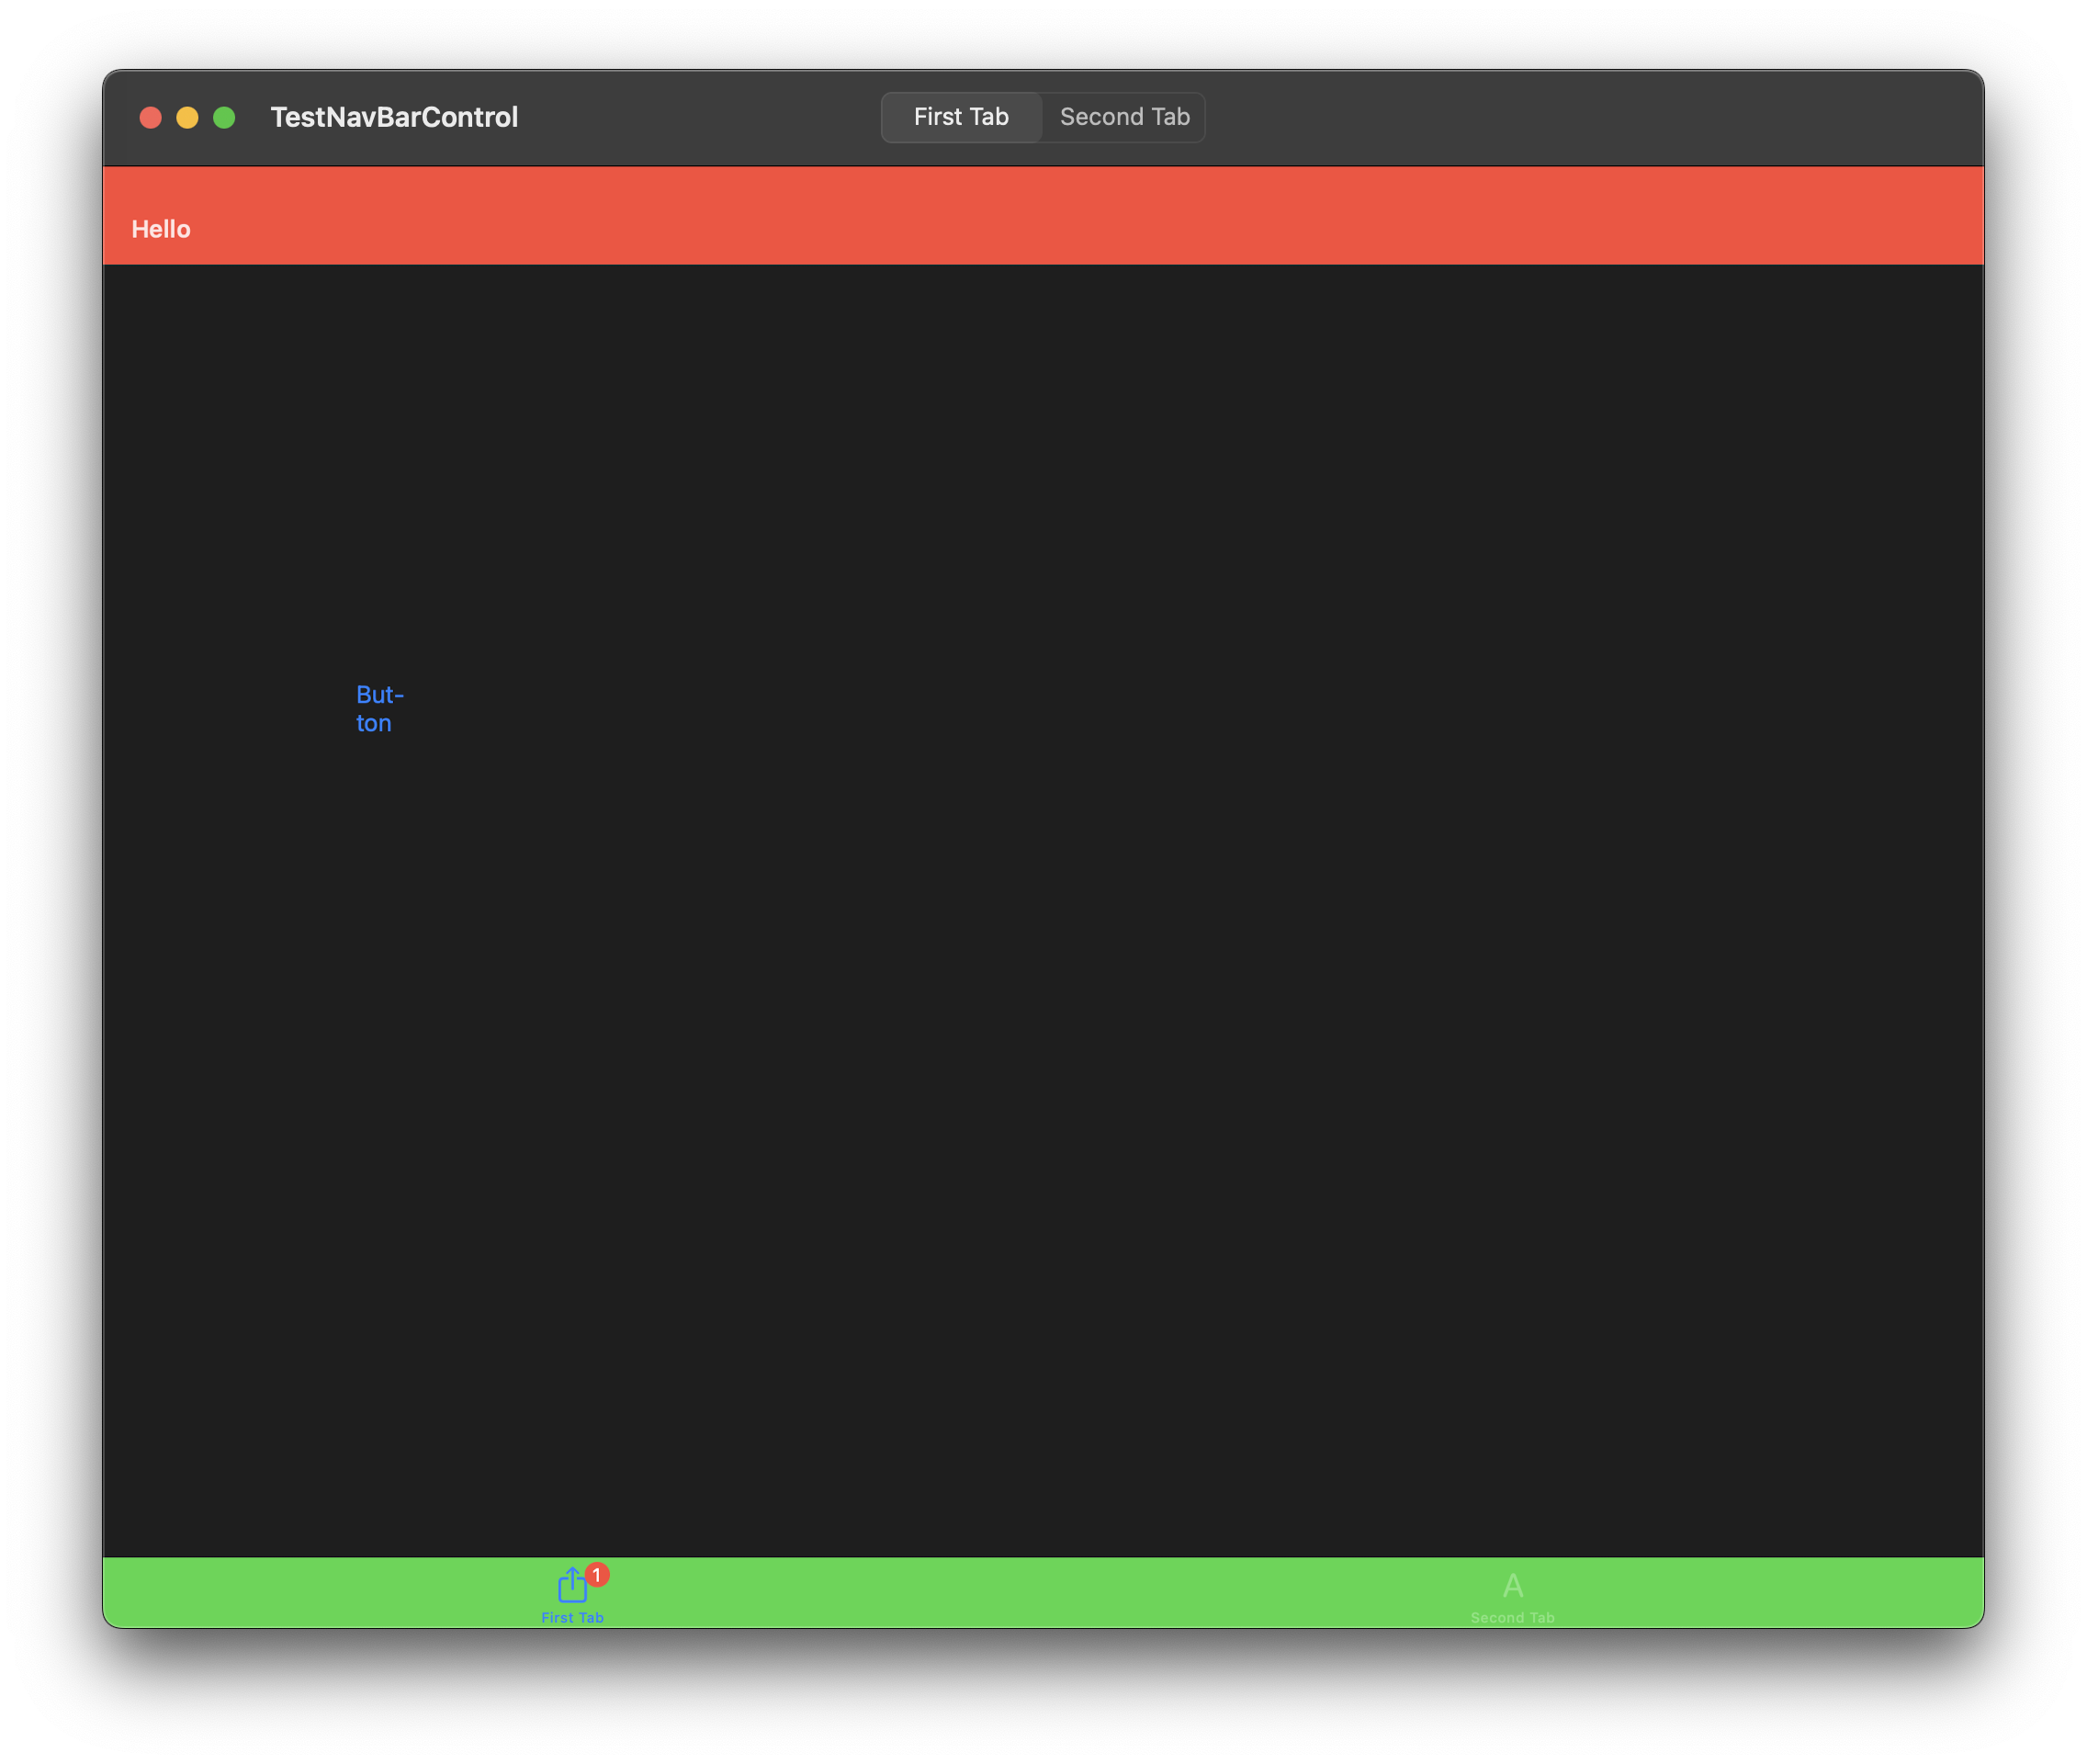The width and height of the screenshot is (2087, 1764).
Task: Click the Hello title text
Action: click(161, 229)
